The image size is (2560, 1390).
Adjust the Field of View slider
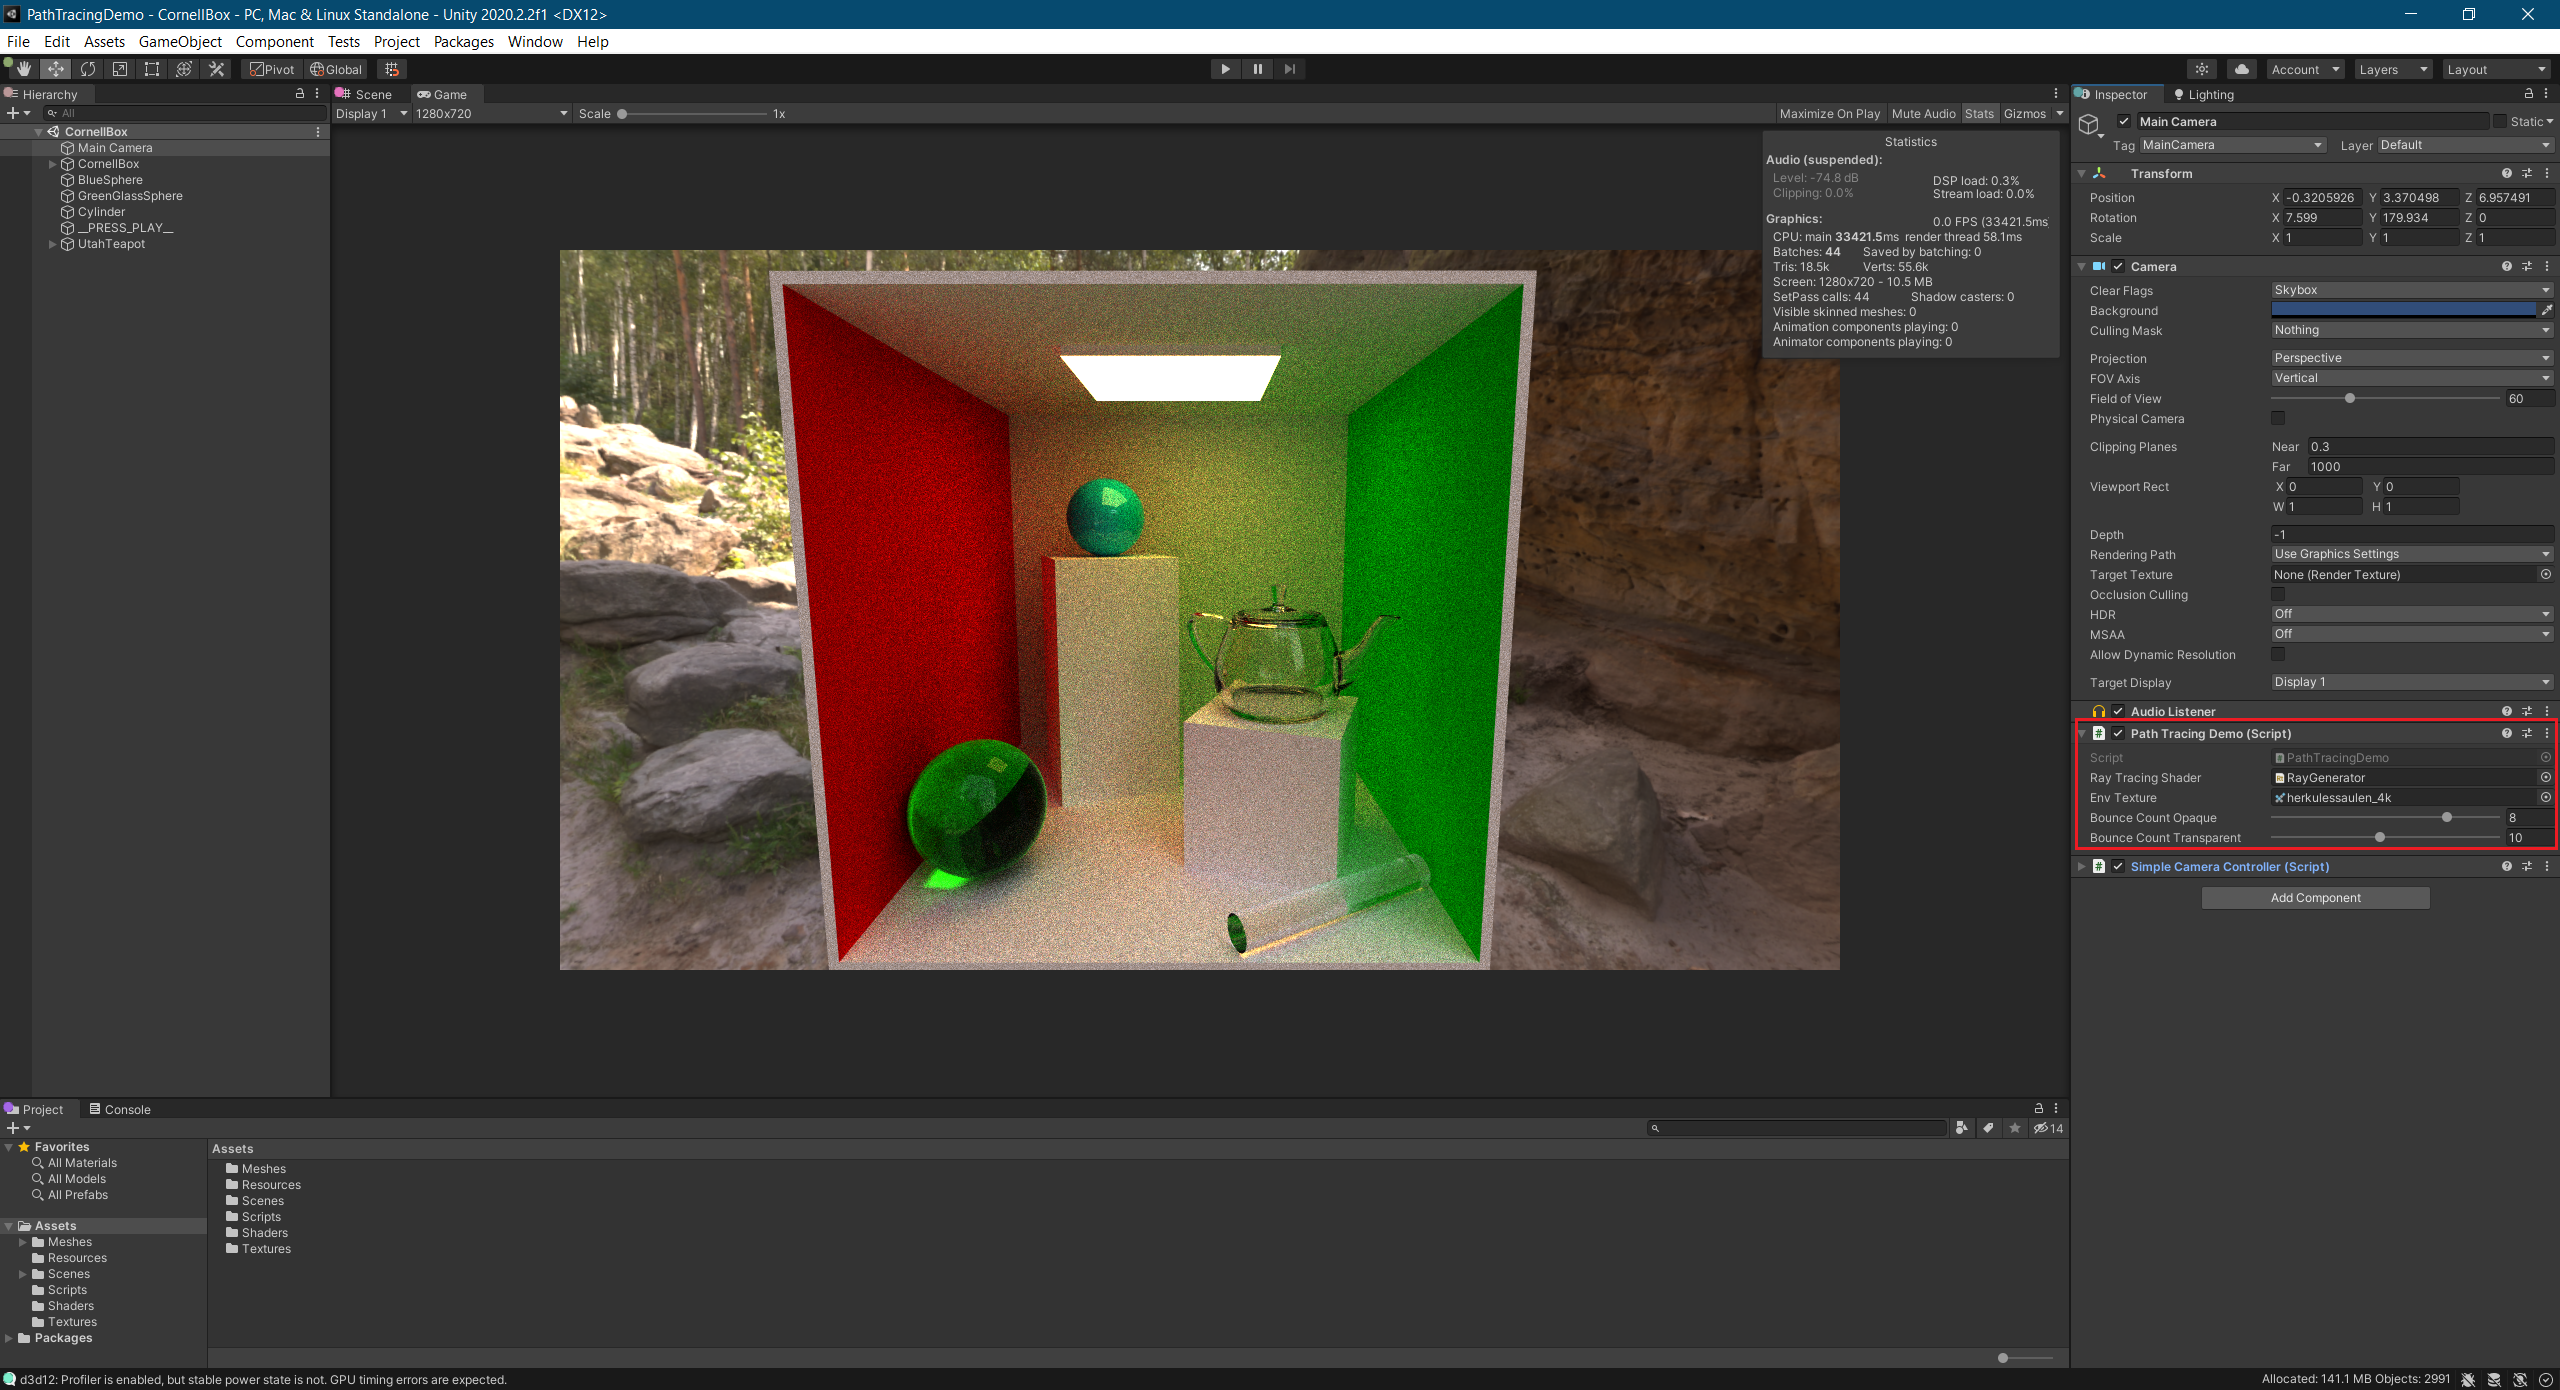click(x=2349, y=398)
